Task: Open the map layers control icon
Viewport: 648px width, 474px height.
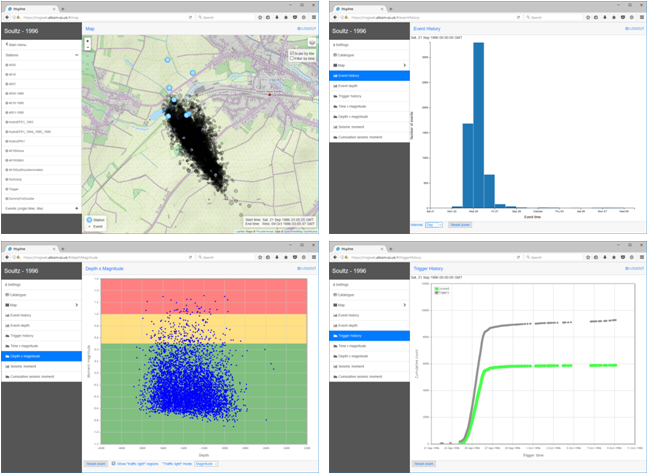Action: pyautogui.click(x=312, y=42)
